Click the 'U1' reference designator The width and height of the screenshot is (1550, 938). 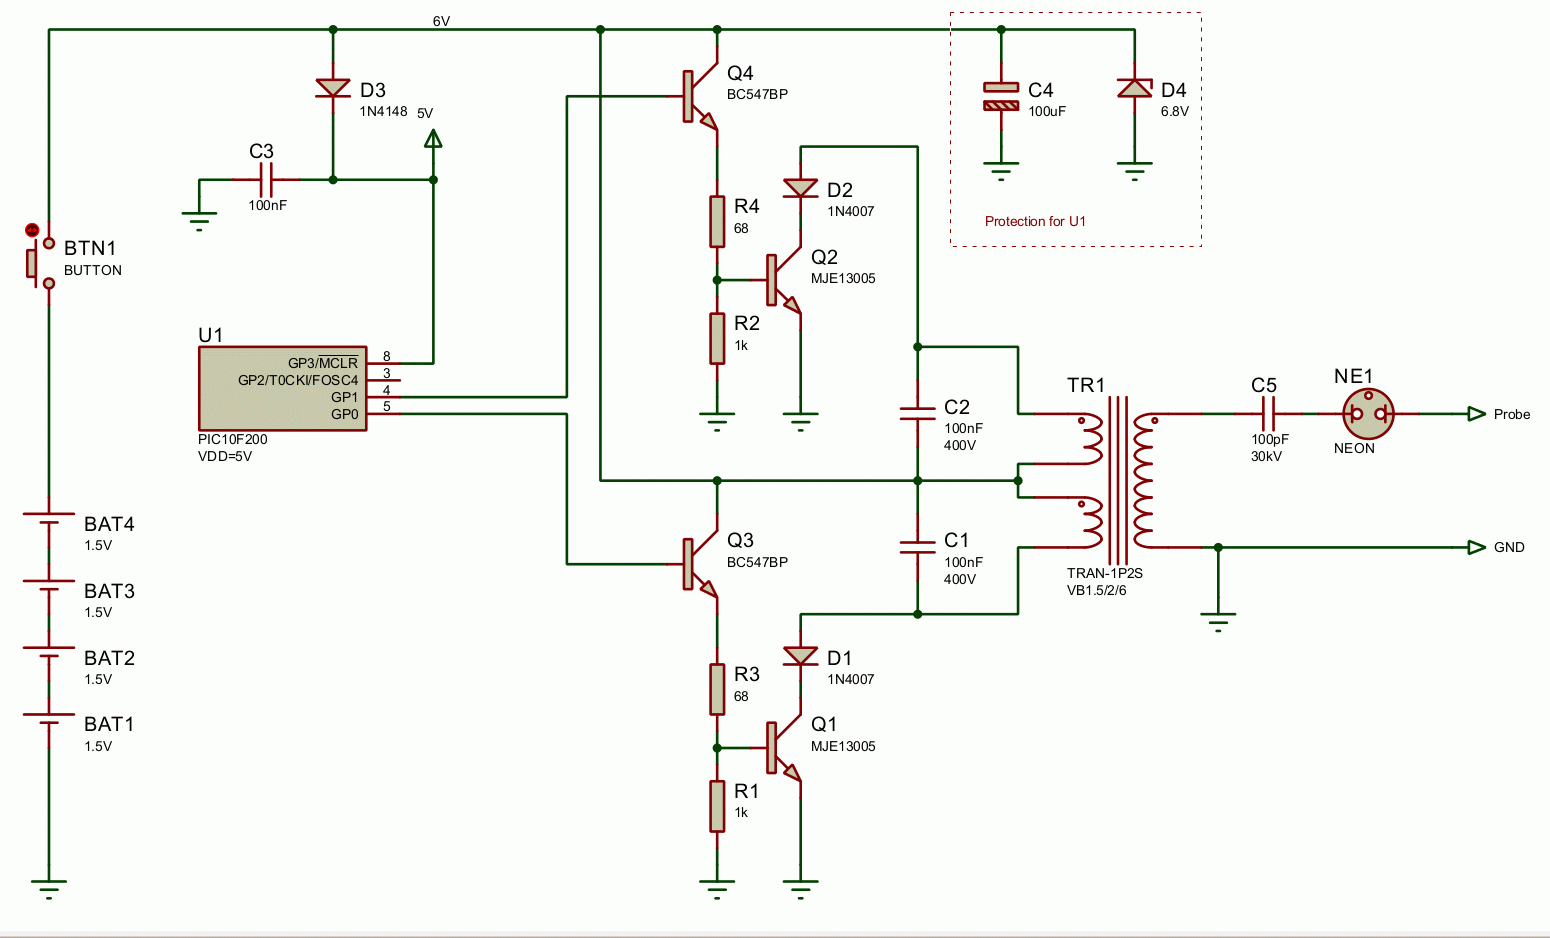[x=211, y=335]
